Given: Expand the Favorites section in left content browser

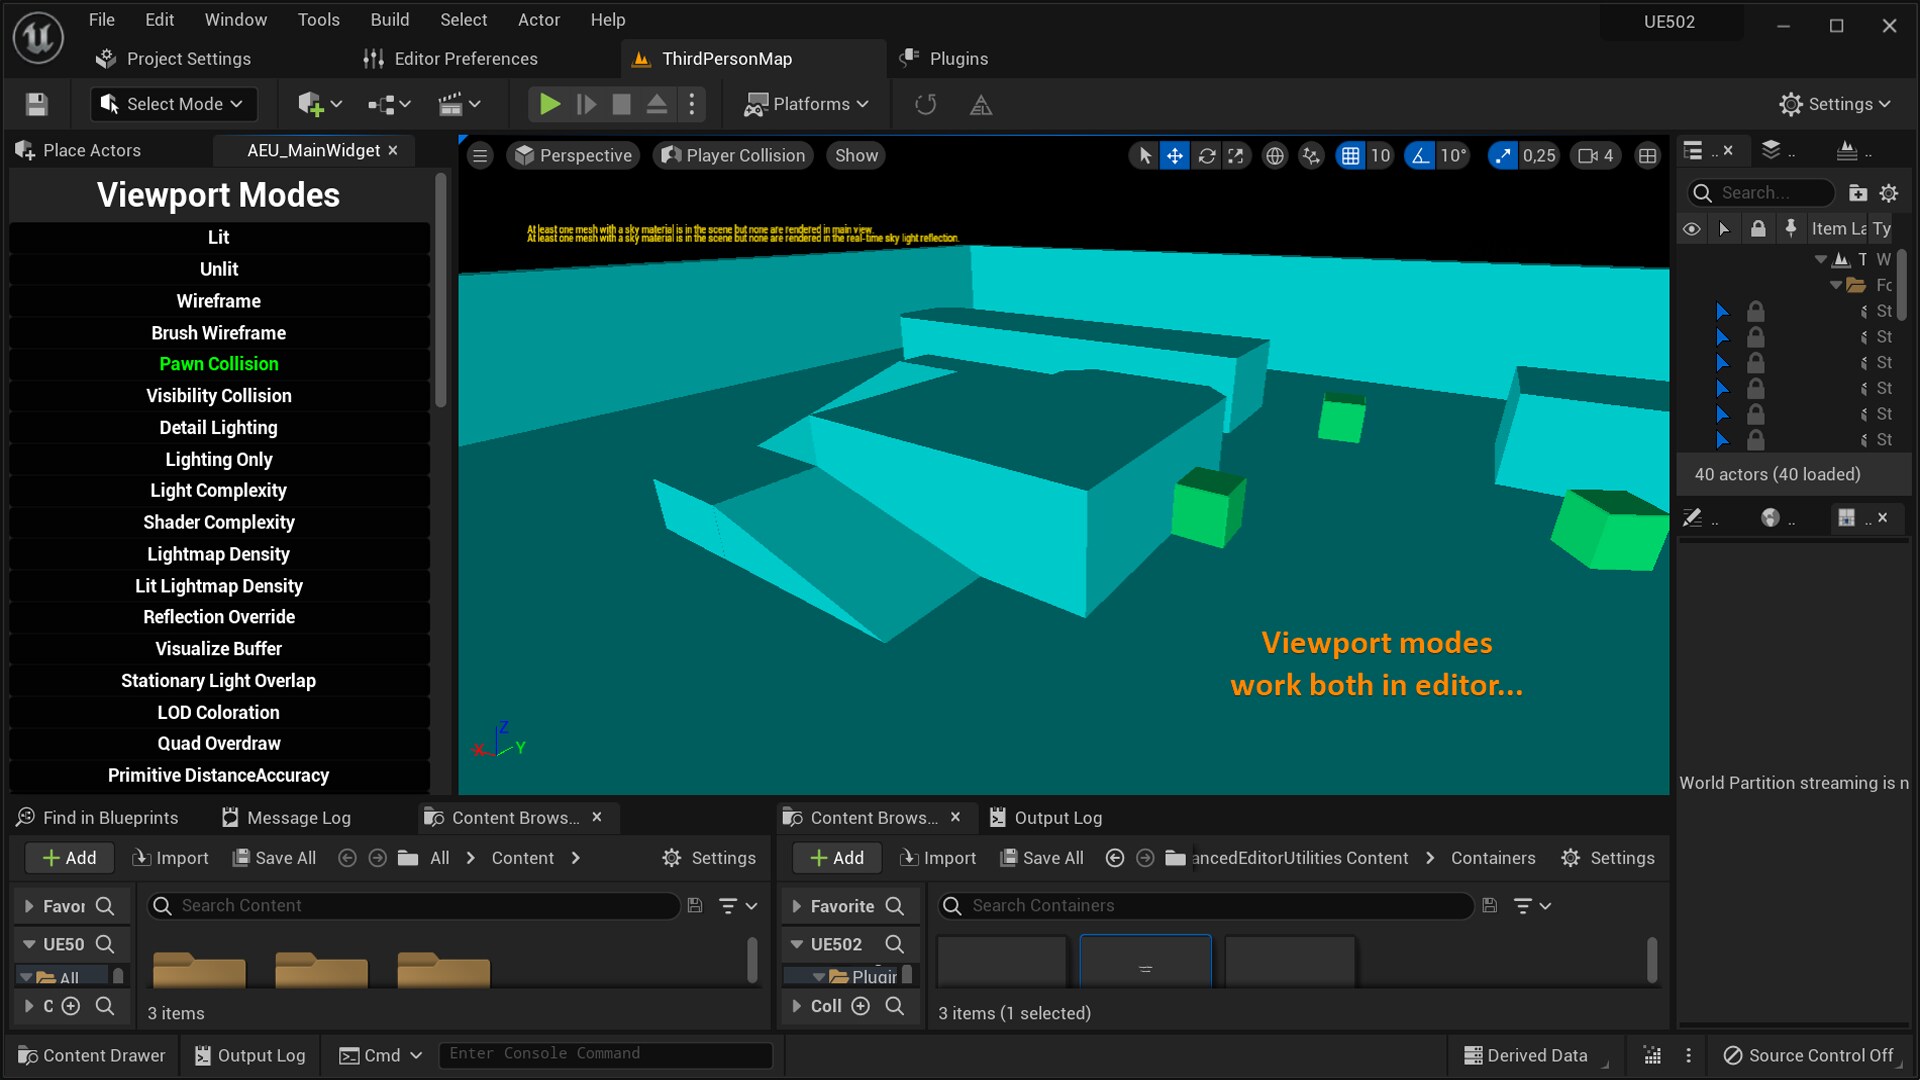Looking at the screenshot, I should click(29, 906).
